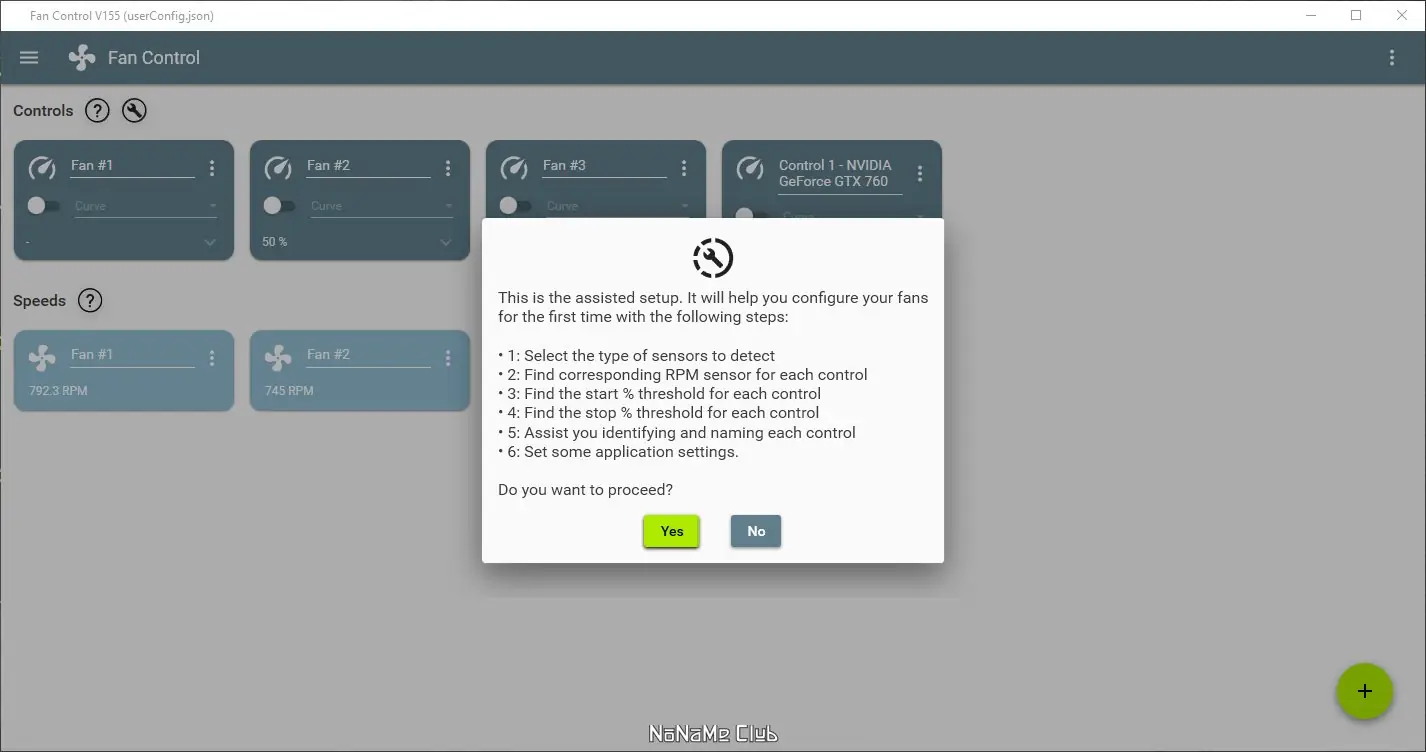This screenshot has width=1426, height=752.
Task: Open Fan #2 control card options menu
Action: [x=447, y=168]
